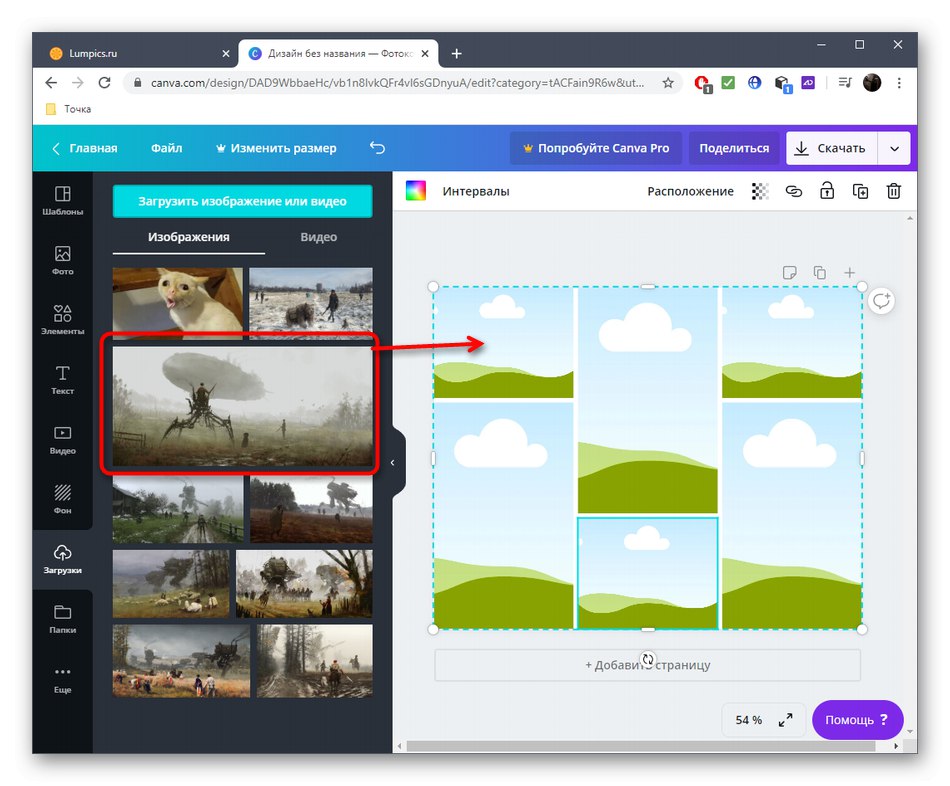Viewport: 950px width, 786px height.
Task: Select the large spider-machine painting thumbnail
Action: point(242,405)
